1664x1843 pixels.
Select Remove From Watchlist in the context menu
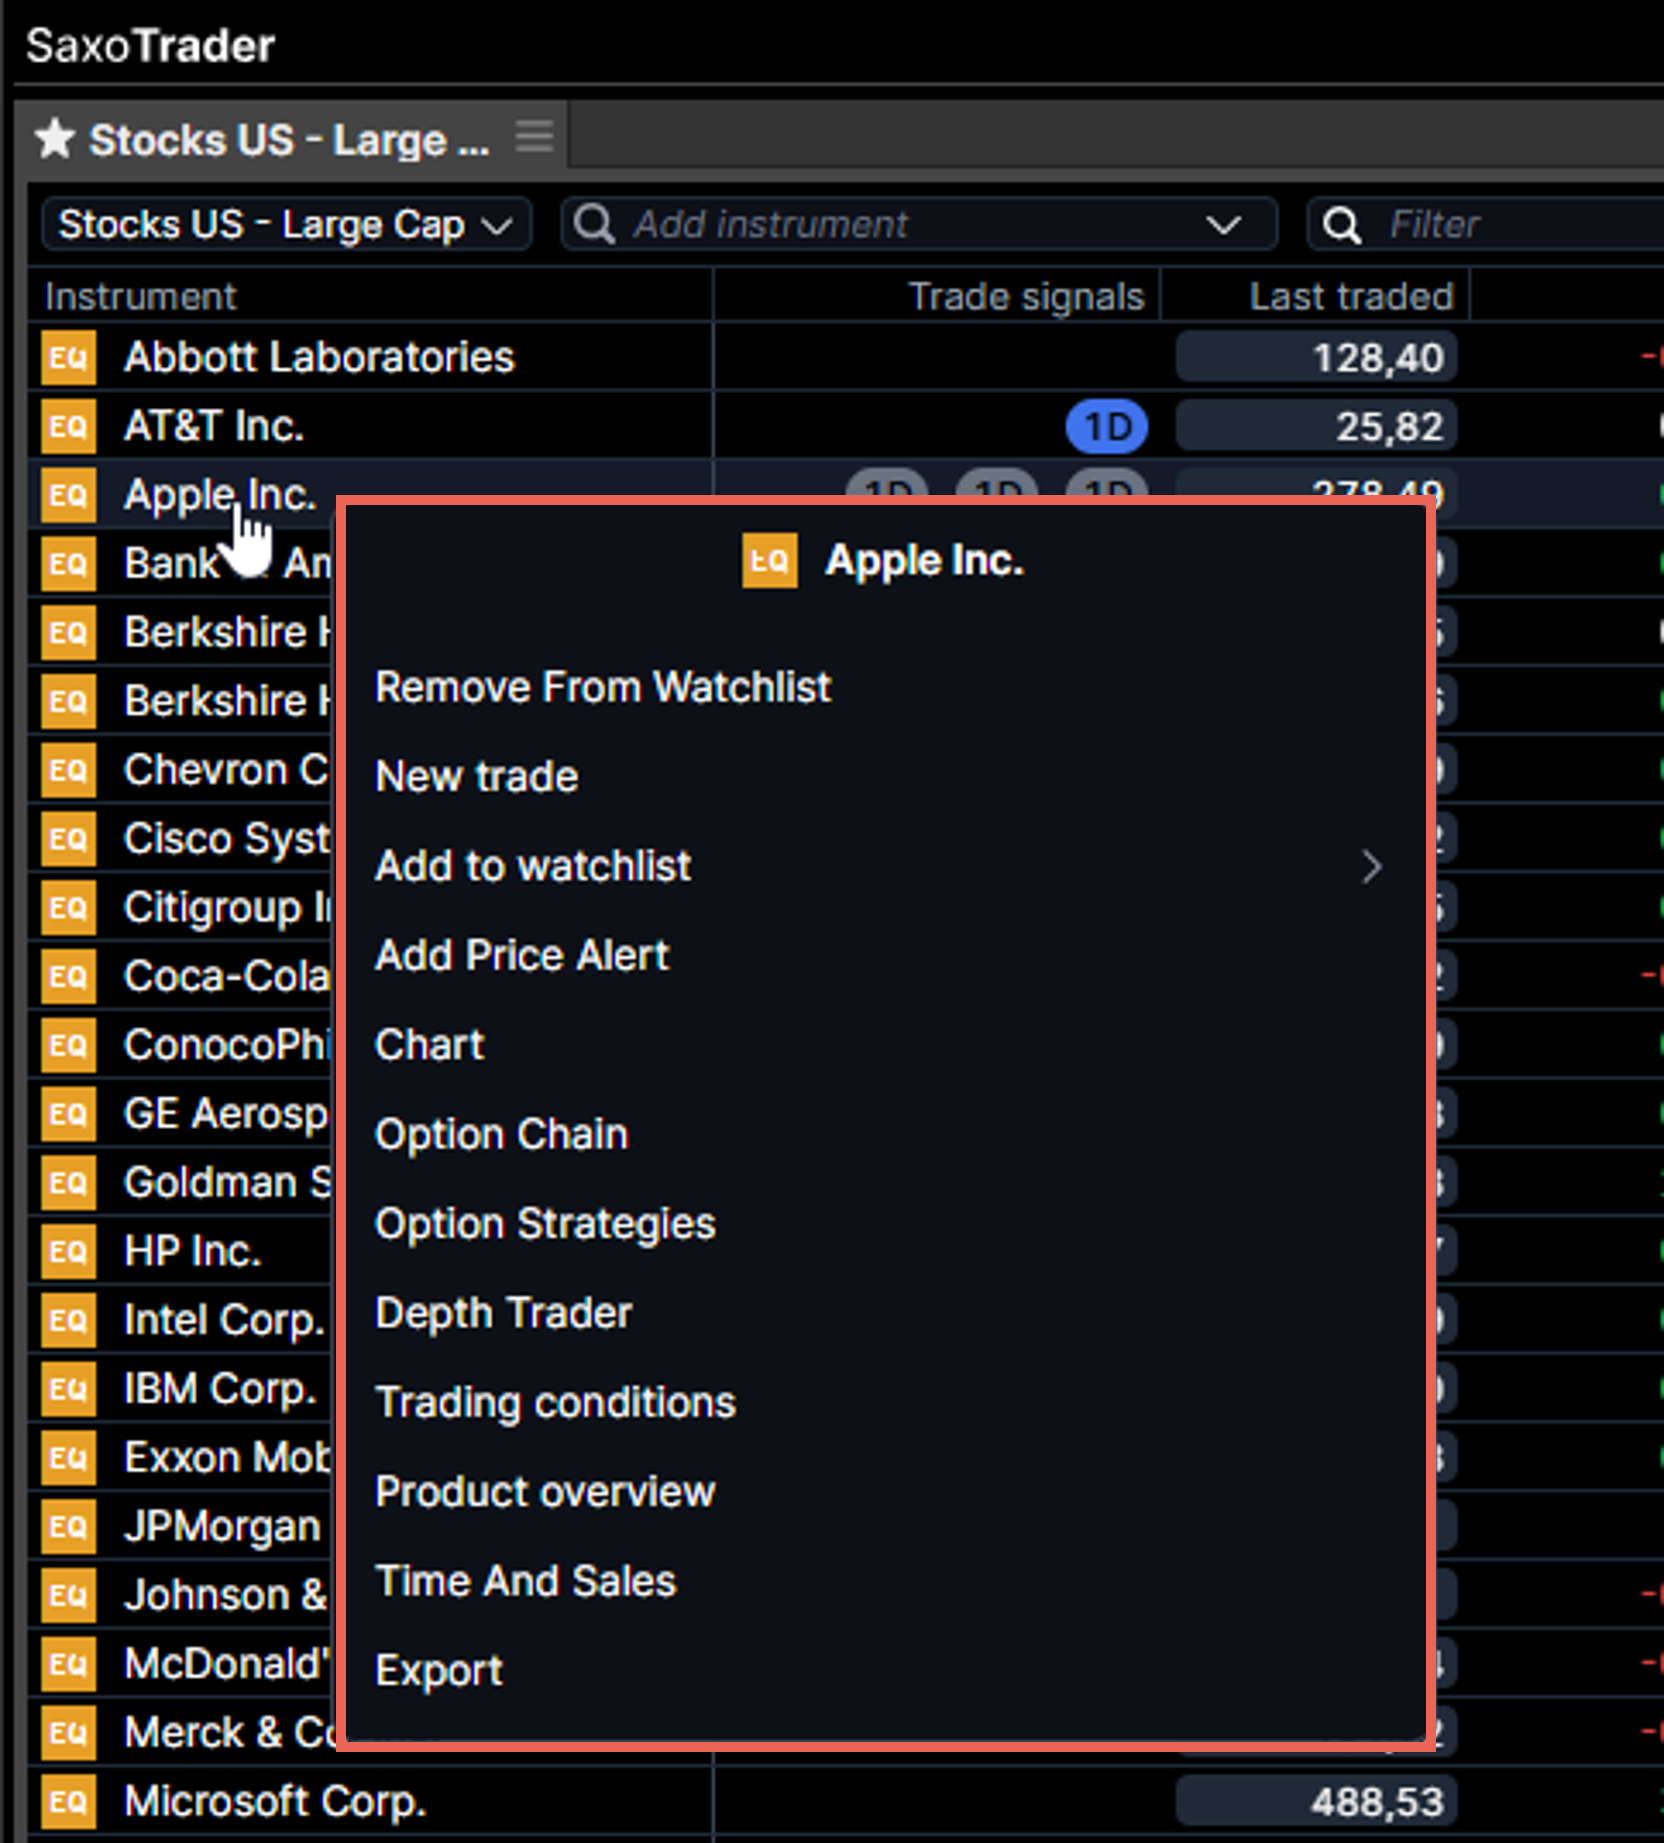point(602,688)
